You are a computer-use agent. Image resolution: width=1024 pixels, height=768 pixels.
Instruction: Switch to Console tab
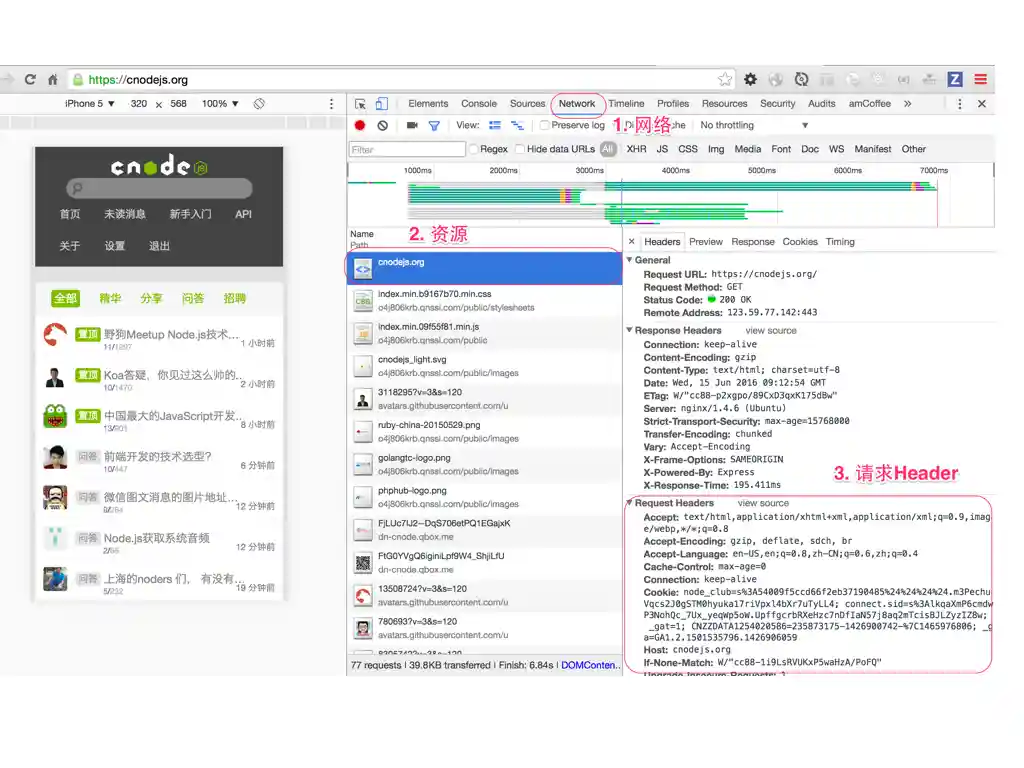[x=479, y=104]
